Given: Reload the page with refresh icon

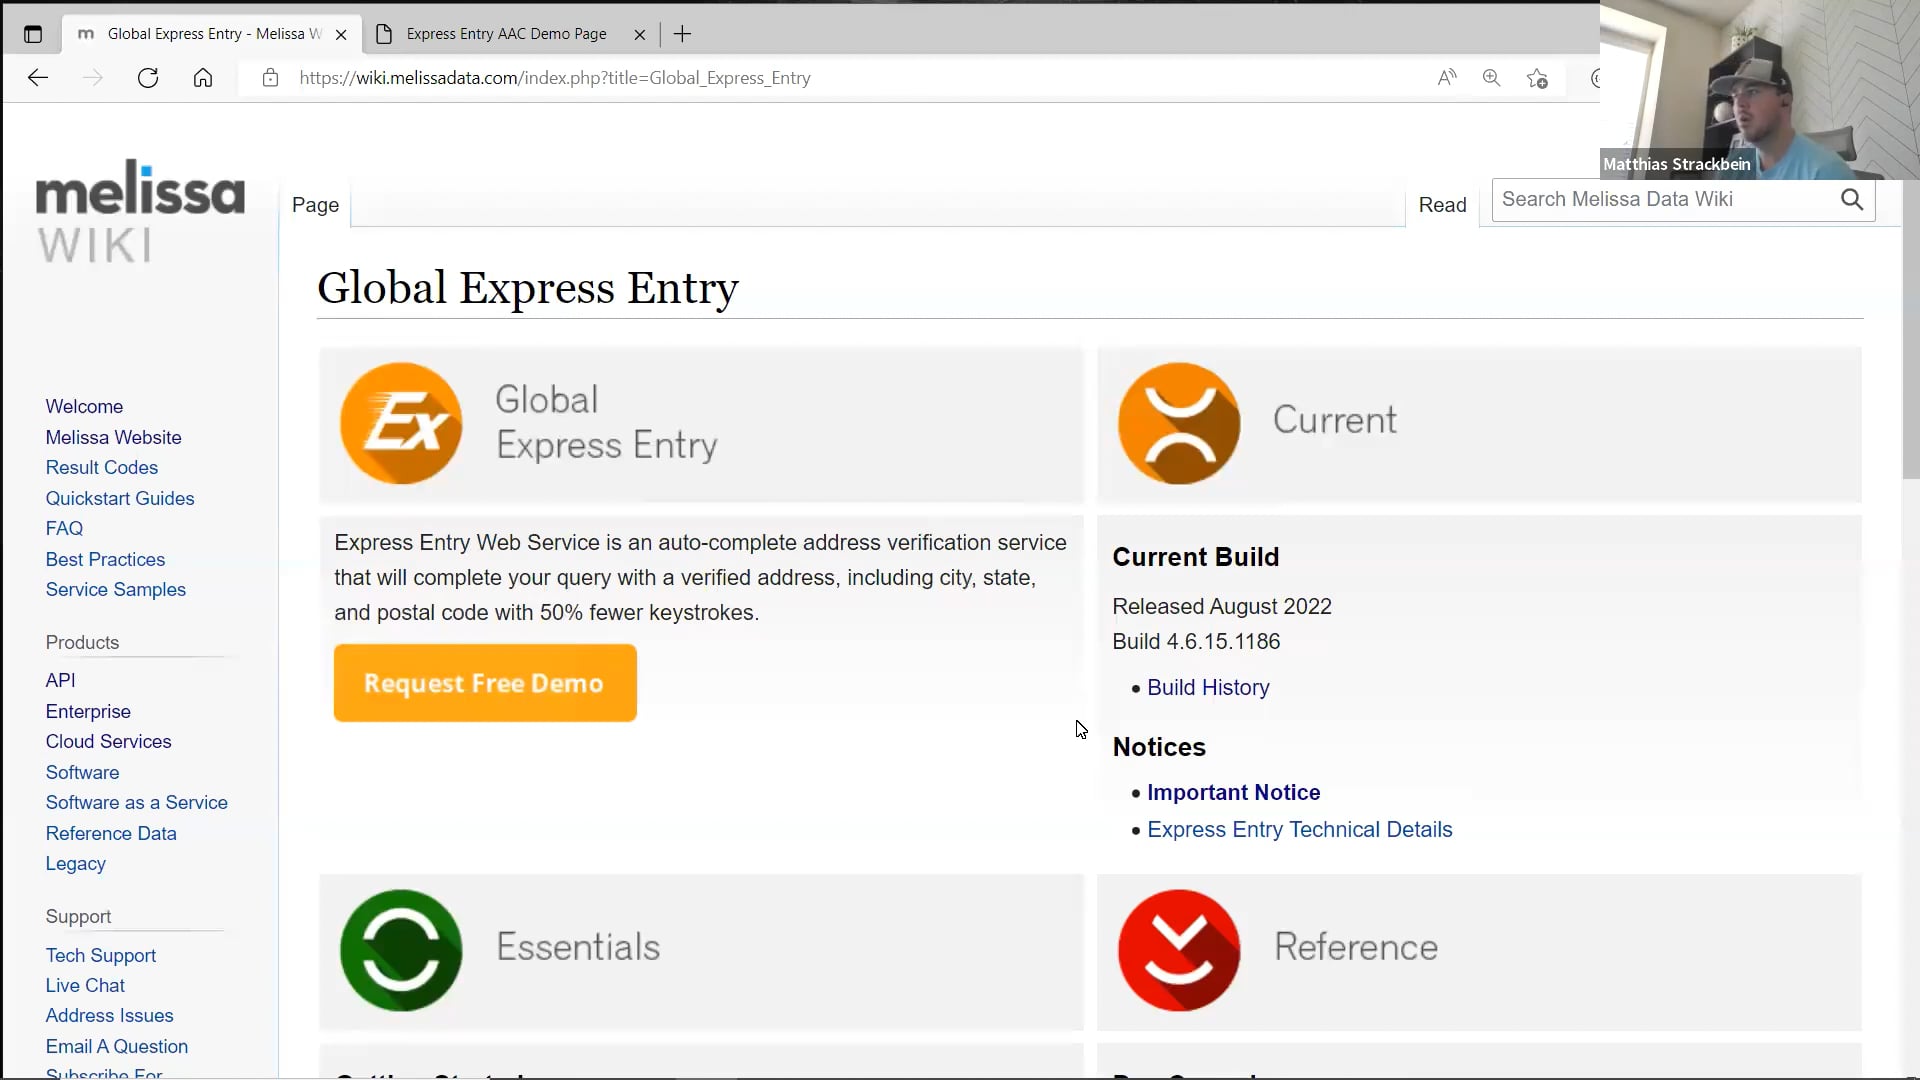Looking at the screenshot, I should pos(148,78).
